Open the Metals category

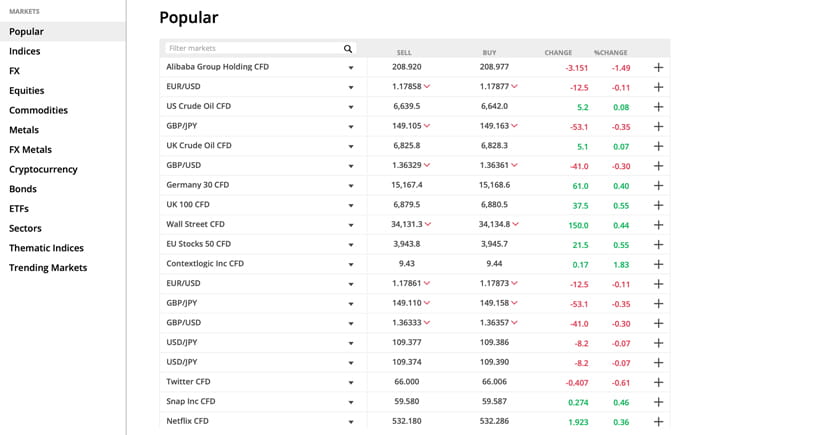[x=24, y=130]
